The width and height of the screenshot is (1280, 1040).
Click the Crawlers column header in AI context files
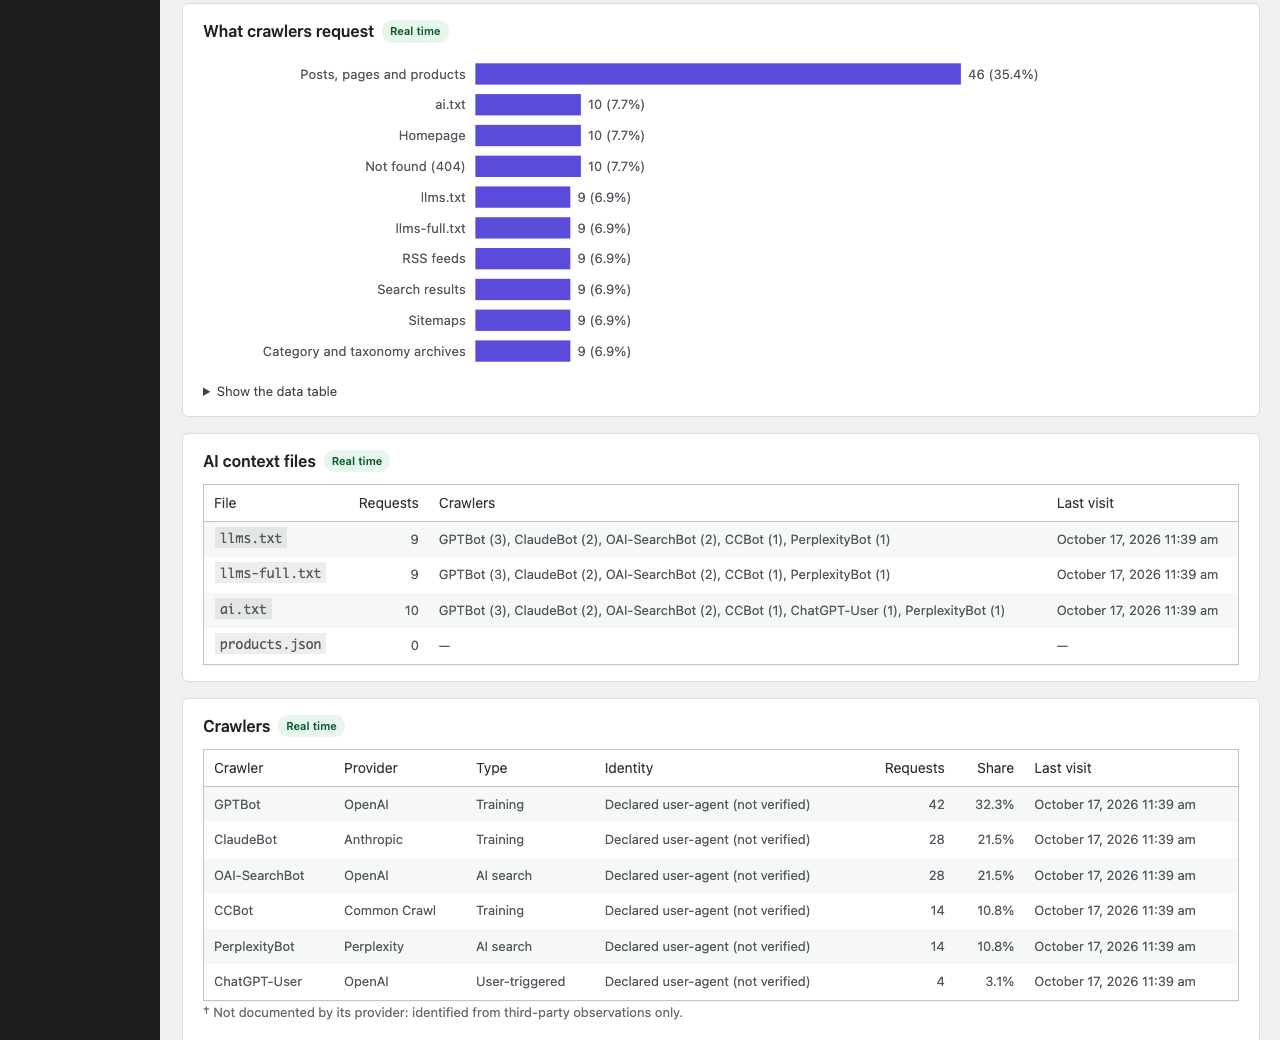(x=467, y=503)
